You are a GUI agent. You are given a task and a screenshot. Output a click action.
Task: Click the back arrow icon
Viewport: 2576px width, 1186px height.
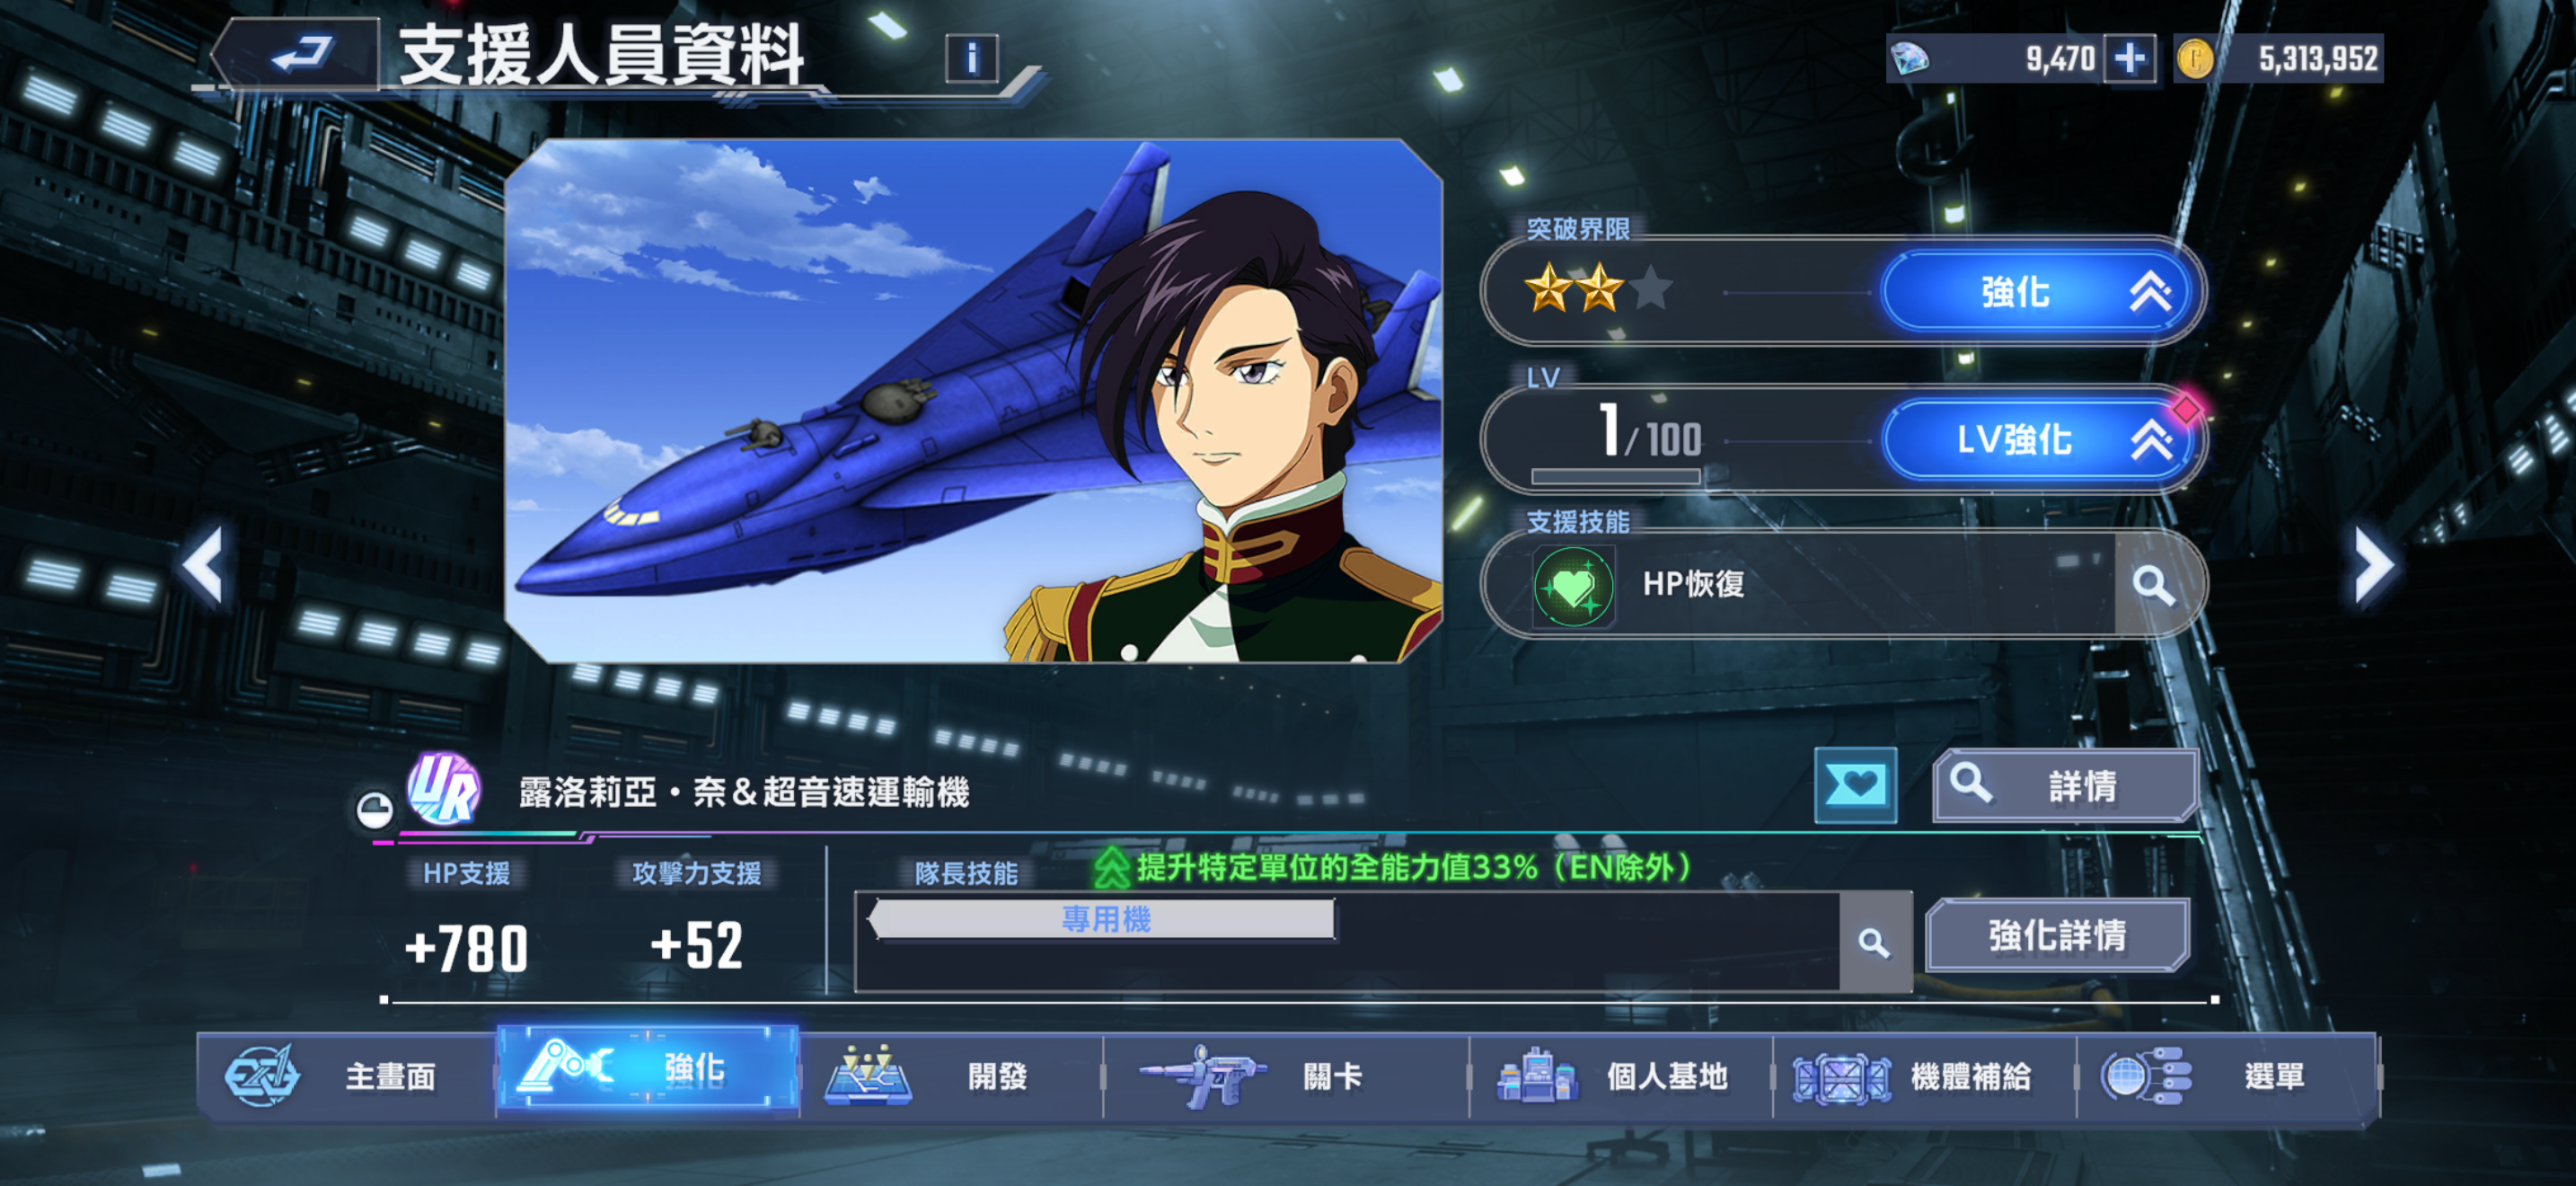[301, 54]
